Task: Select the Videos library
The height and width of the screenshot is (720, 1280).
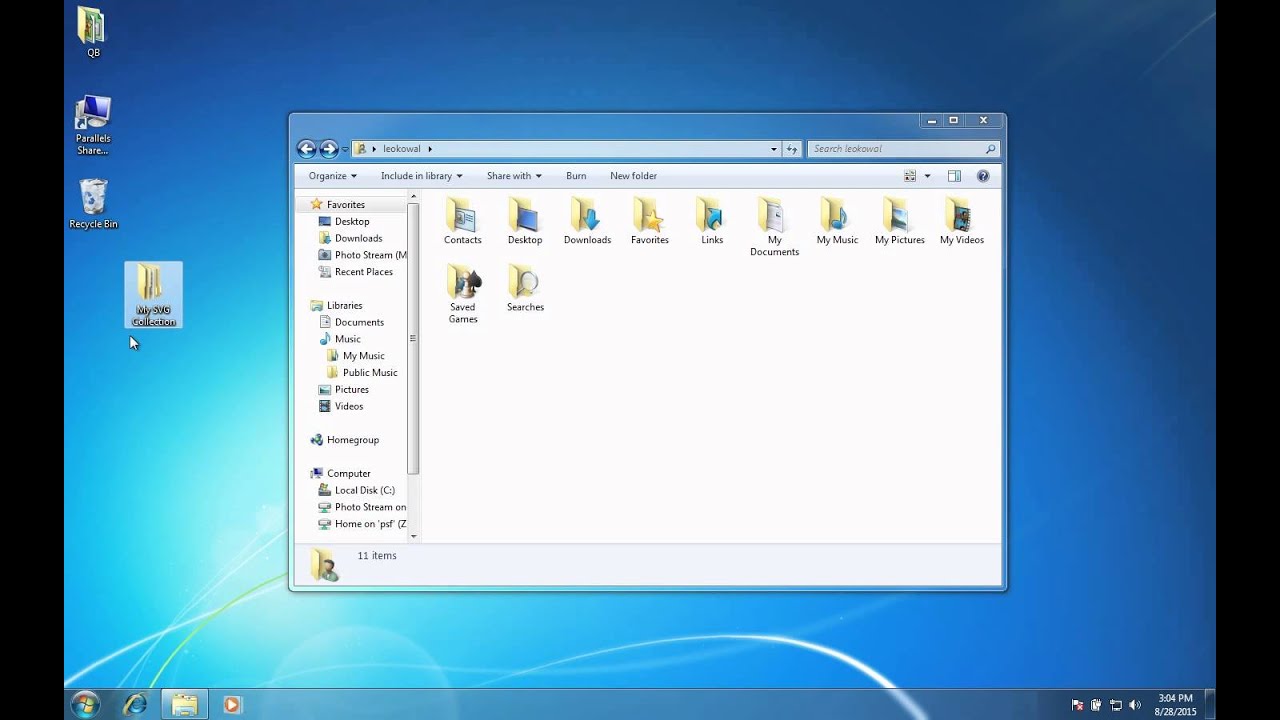Action: pos(348,406)
